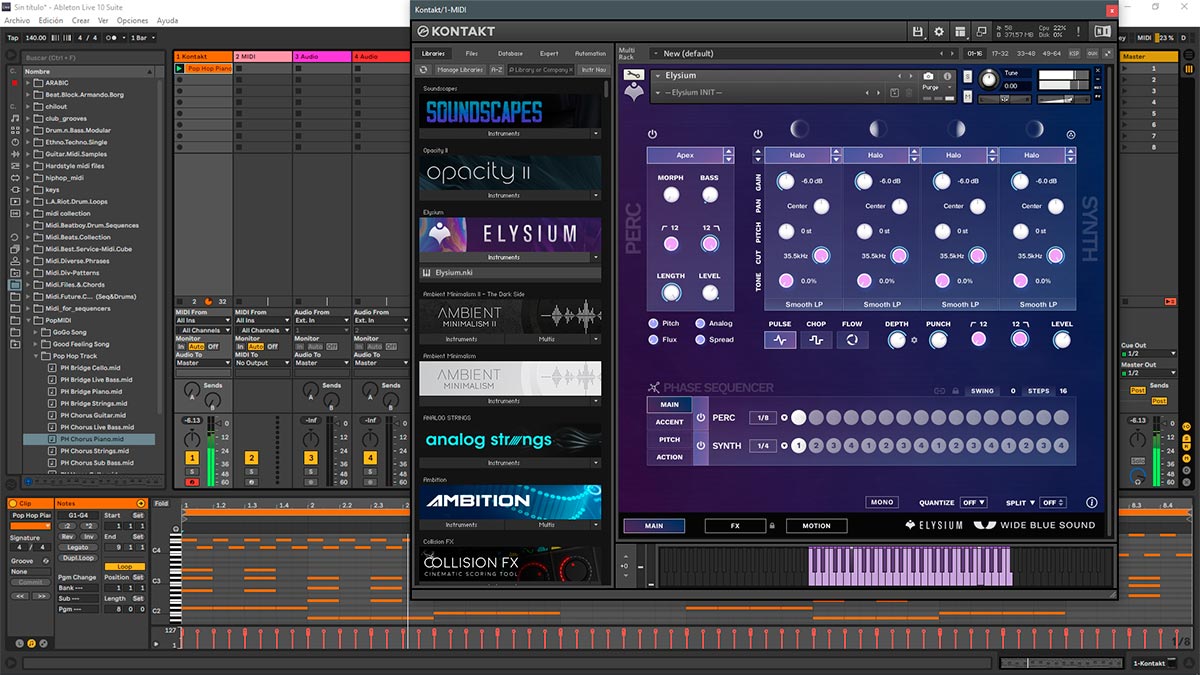Refresh the Kontakt libraries list

point(424,70)
